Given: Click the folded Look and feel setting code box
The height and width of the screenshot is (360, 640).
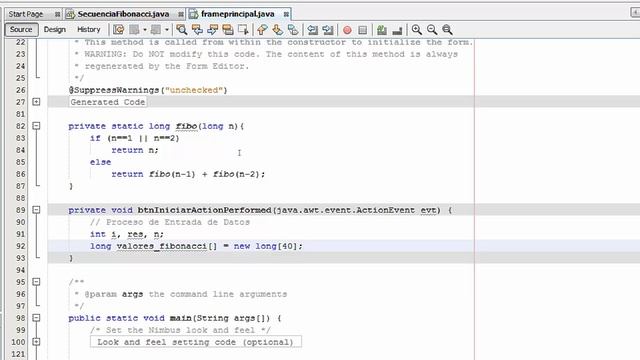Looking at the screenshot, I should pos(196,342).
